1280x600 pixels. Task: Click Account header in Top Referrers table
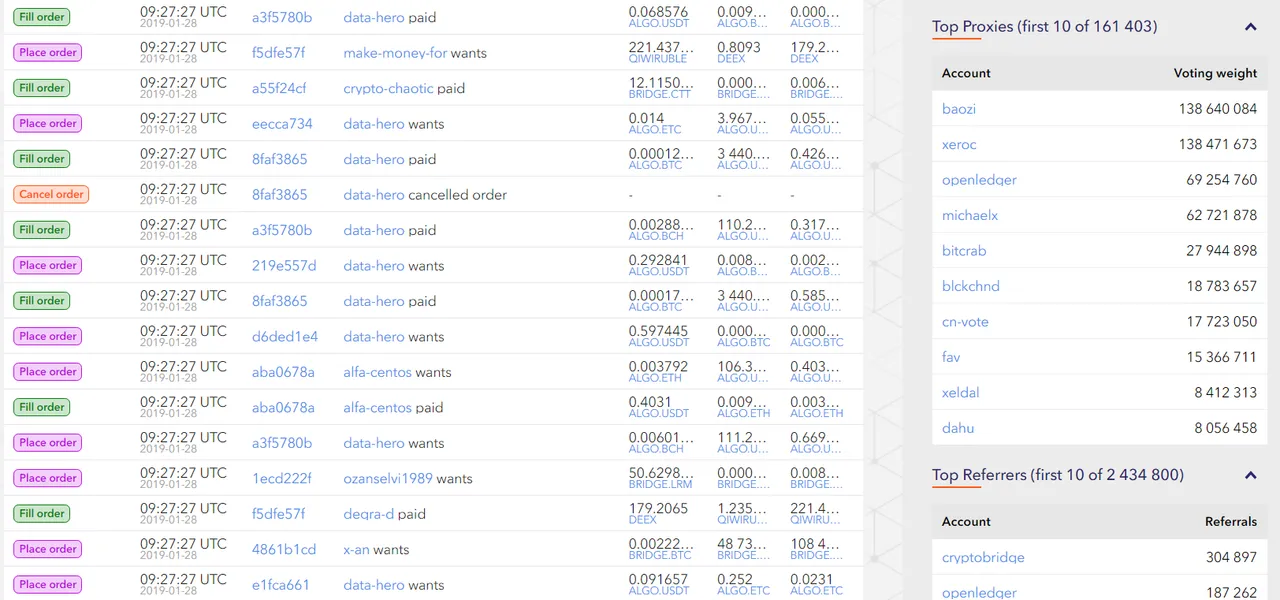click(x=966, y=521)
